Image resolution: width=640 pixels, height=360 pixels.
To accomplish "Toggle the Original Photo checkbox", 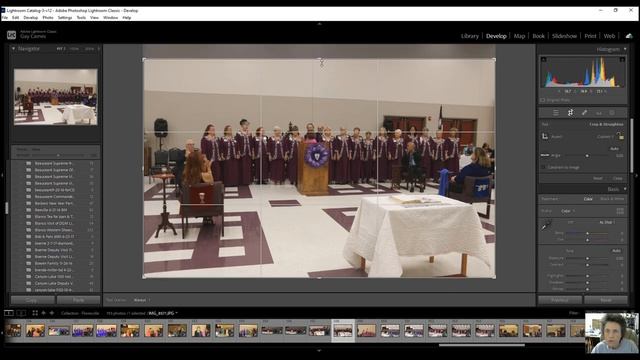I will point(543,100).
